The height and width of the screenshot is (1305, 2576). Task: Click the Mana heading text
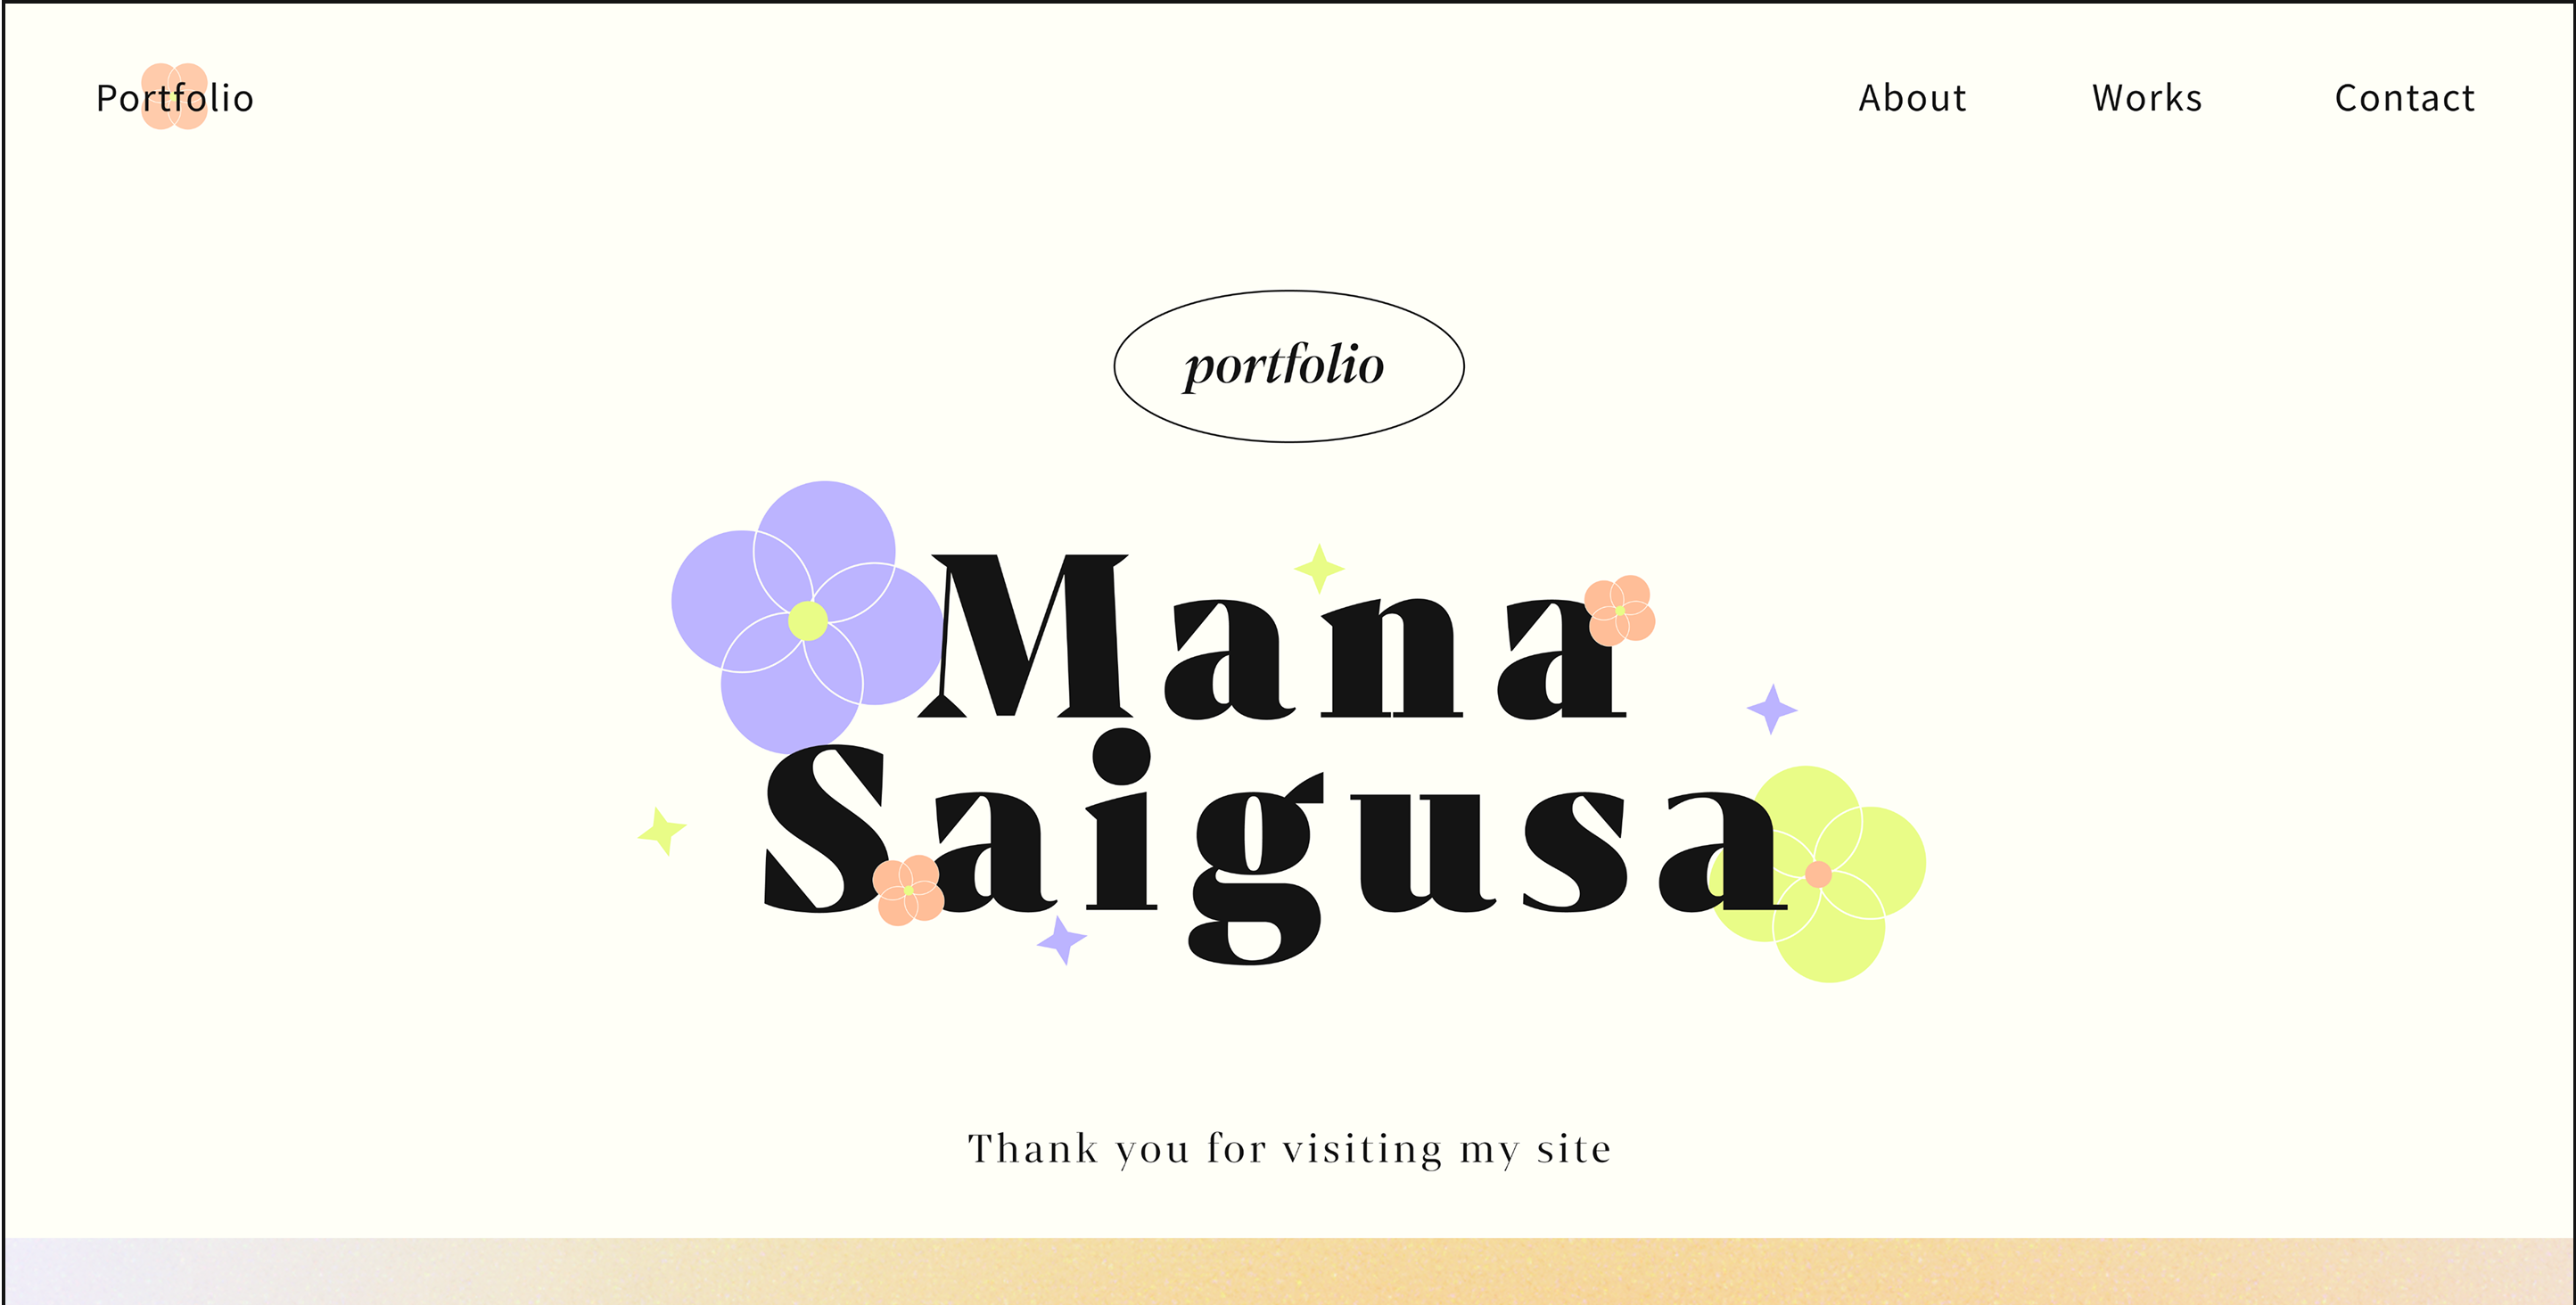[x=1272, y=636]
